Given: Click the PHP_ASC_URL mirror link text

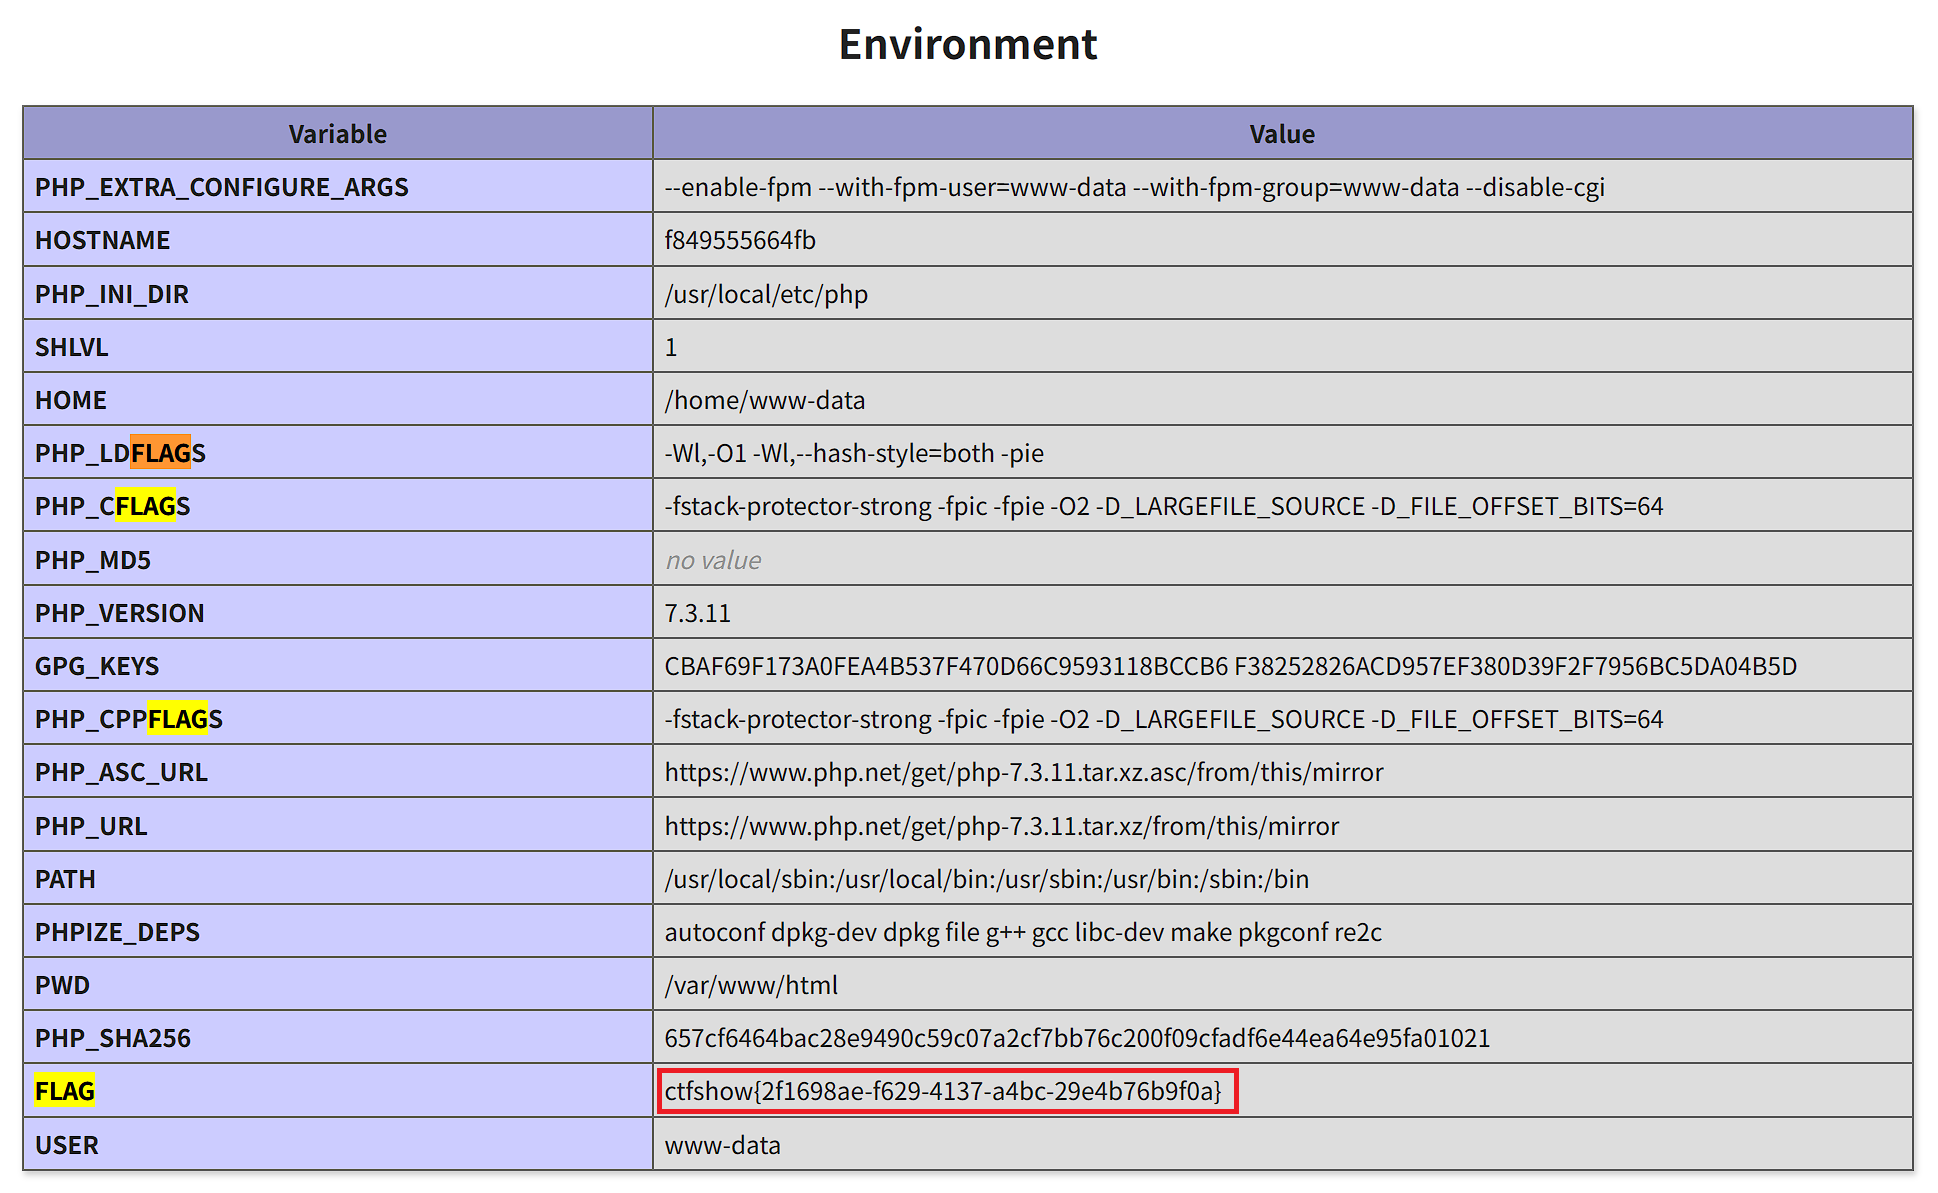Looking at the screenshot, I should [1023, 772].
